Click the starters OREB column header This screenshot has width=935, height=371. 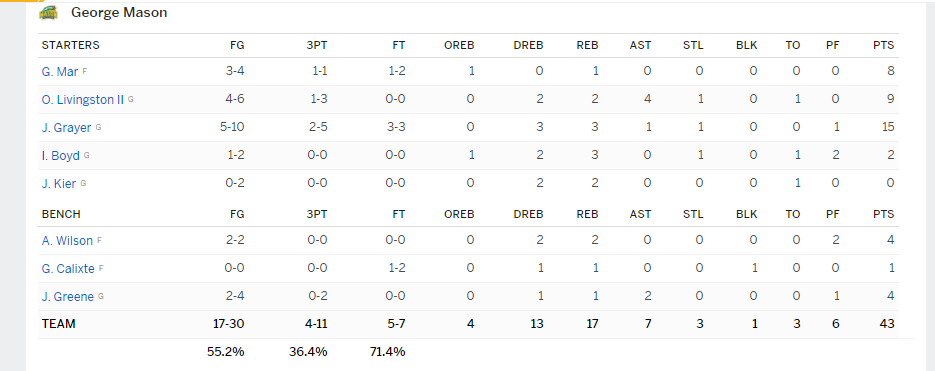[x=459, y=45]
